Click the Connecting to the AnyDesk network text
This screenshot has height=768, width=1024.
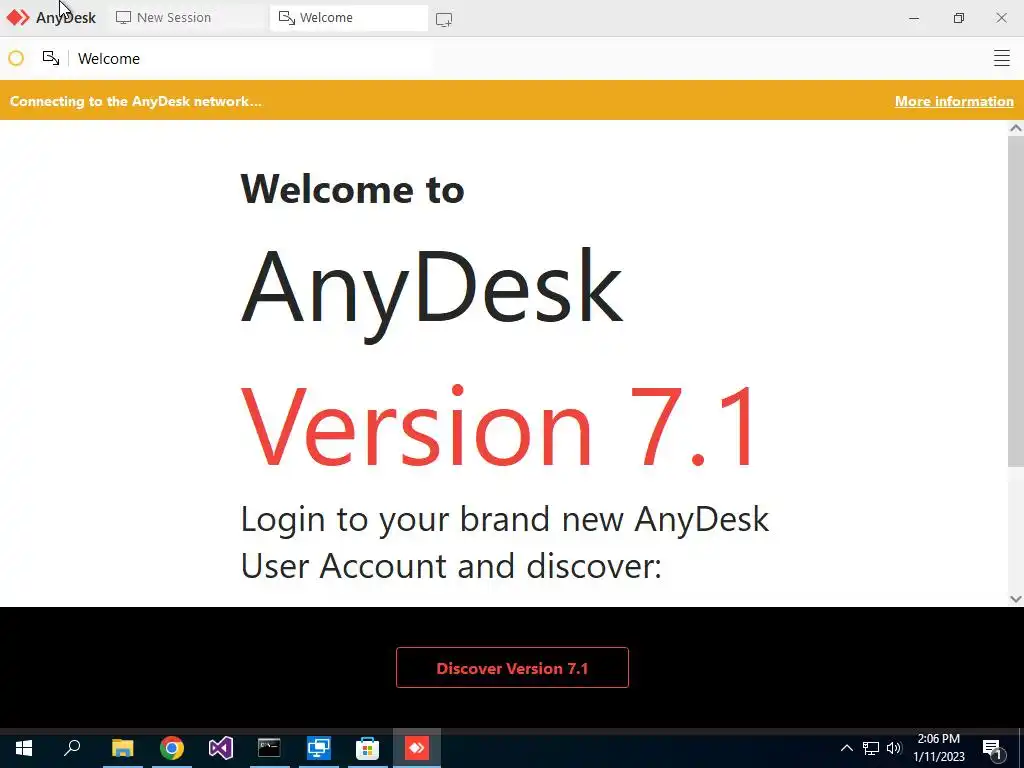[x=135, y=101]
